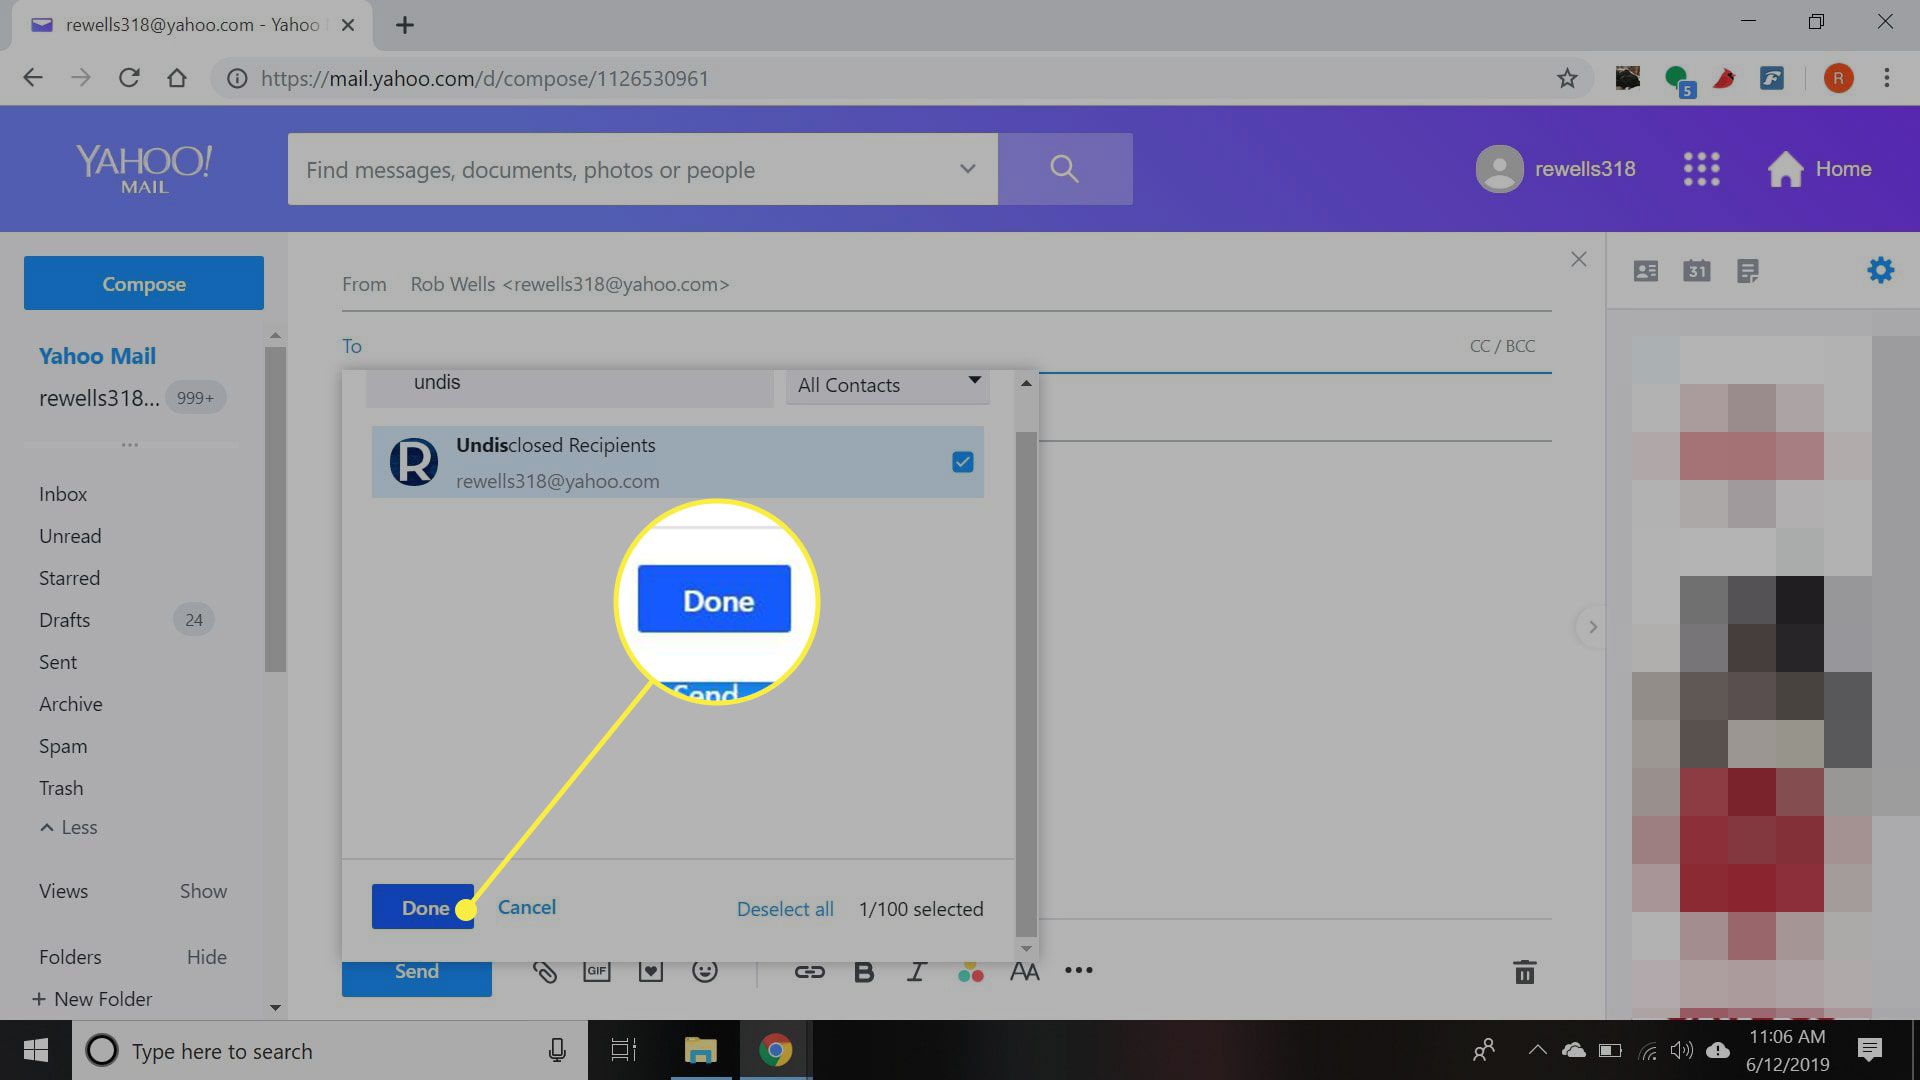Click the More options icon in toolbar

tap(1081, 972)
